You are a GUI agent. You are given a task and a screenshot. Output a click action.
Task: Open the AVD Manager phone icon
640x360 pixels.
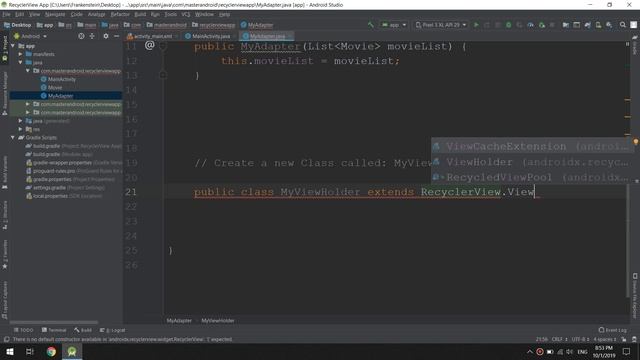pyautogui.click(x=598, y=25)
